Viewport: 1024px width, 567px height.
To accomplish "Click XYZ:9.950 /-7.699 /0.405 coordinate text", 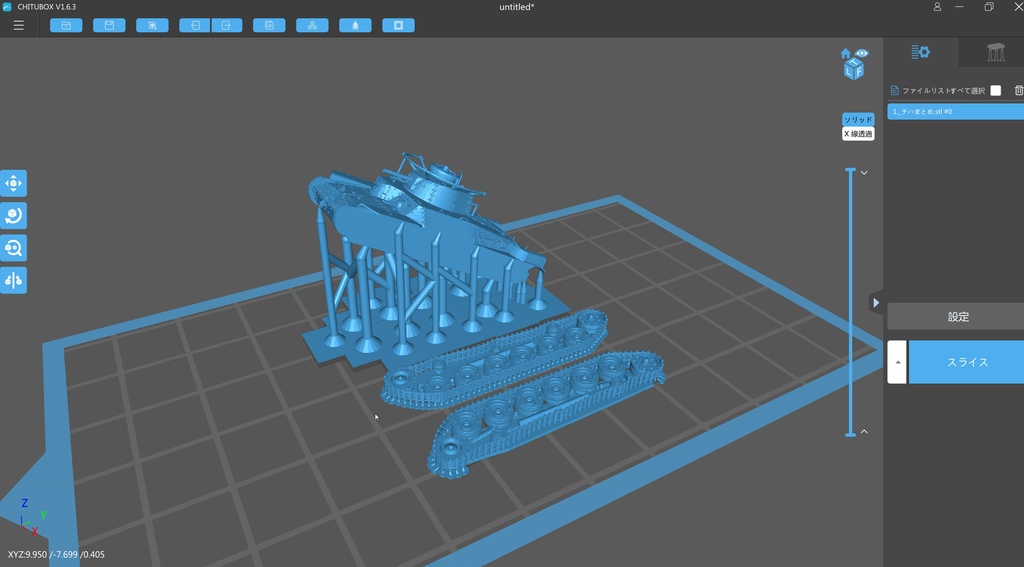I will (x=56, y=555).
